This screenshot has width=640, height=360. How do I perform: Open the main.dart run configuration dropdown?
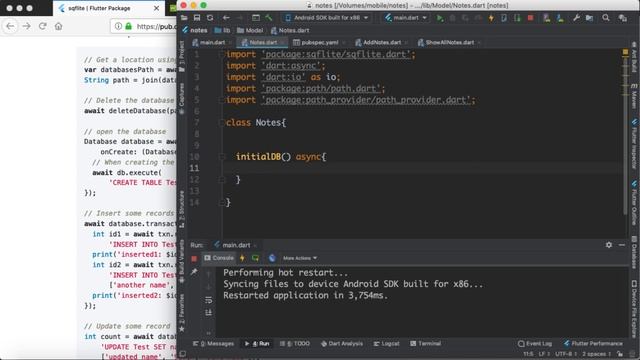point(406,18)
